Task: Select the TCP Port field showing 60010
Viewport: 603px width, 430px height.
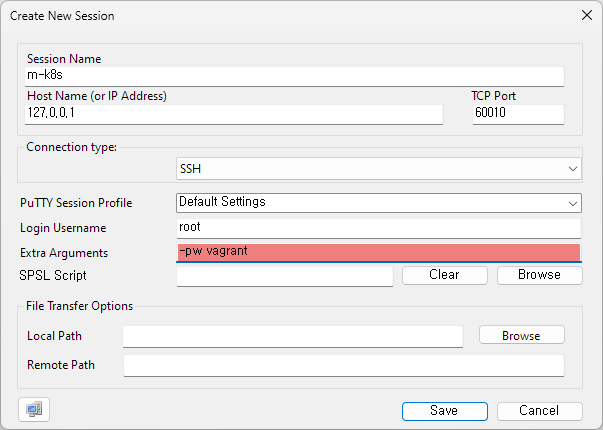Action: 518,114
